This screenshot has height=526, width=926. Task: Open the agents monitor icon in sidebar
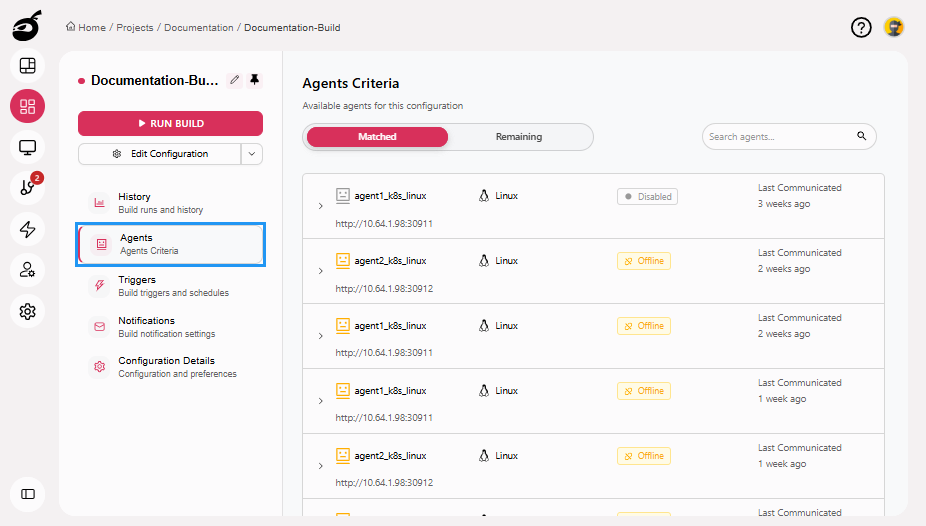[x=27, y=147]
